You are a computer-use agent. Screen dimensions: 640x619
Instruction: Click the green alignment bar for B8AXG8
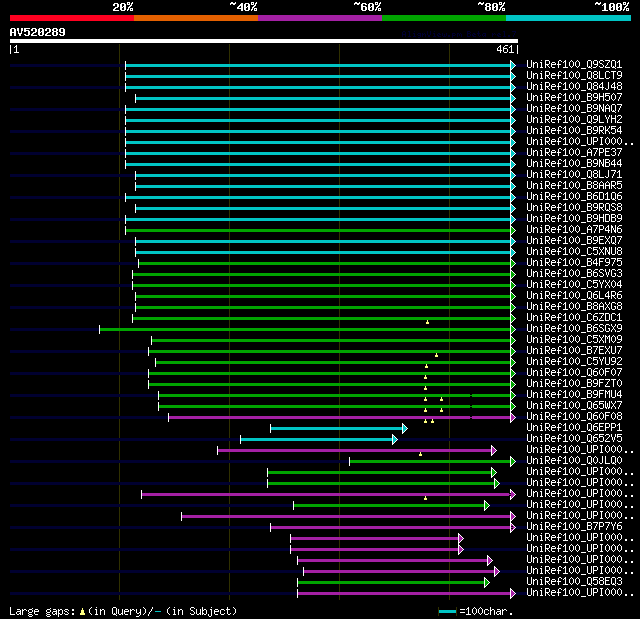click(x=323, y=308)
